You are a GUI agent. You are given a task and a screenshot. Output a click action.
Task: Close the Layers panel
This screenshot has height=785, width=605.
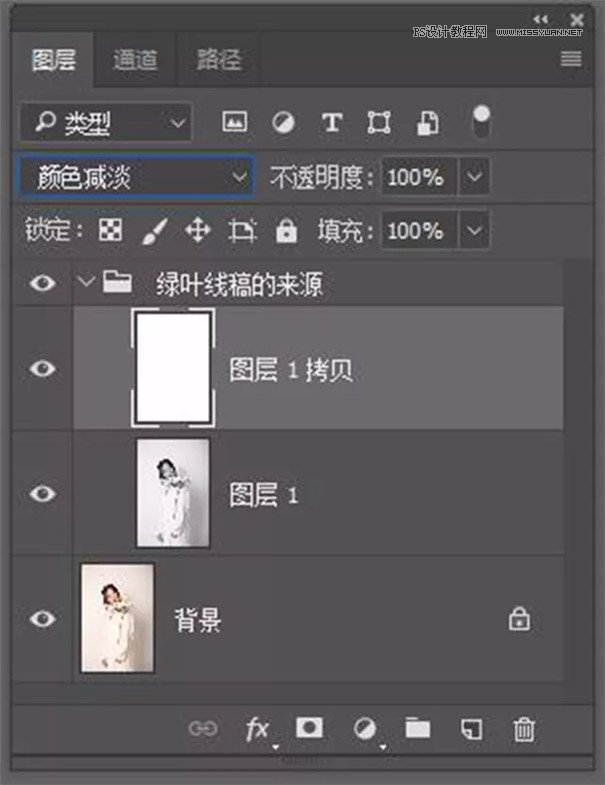[x=576, y=20]
